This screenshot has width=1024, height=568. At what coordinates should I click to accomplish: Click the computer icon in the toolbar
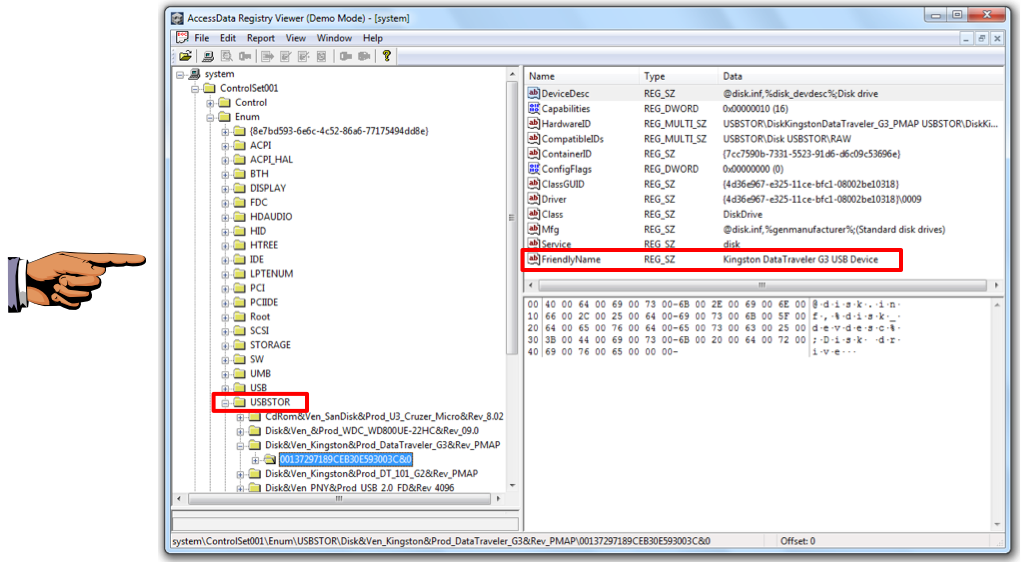pos(208,56)
